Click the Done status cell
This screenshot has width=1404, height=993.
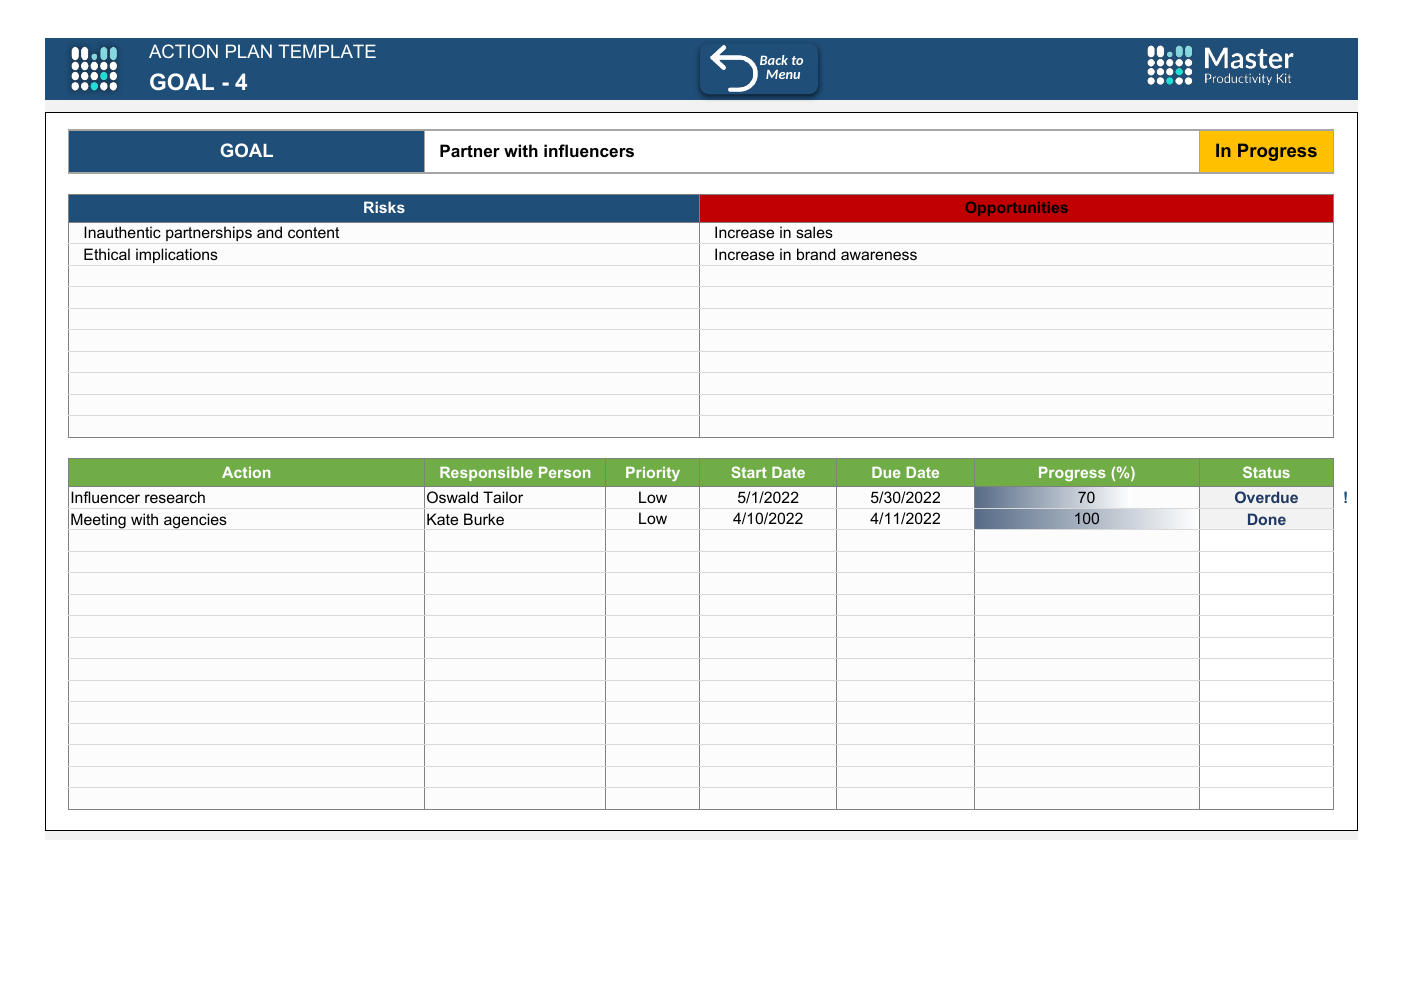pos(1266,519)
